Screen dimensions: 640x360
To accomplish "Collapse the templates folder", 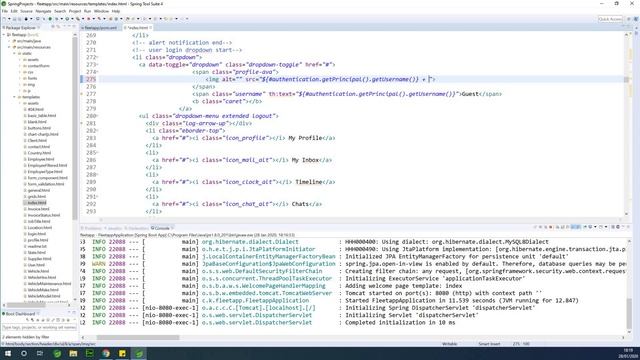I will pyautogui.click(x=14, y=97).
